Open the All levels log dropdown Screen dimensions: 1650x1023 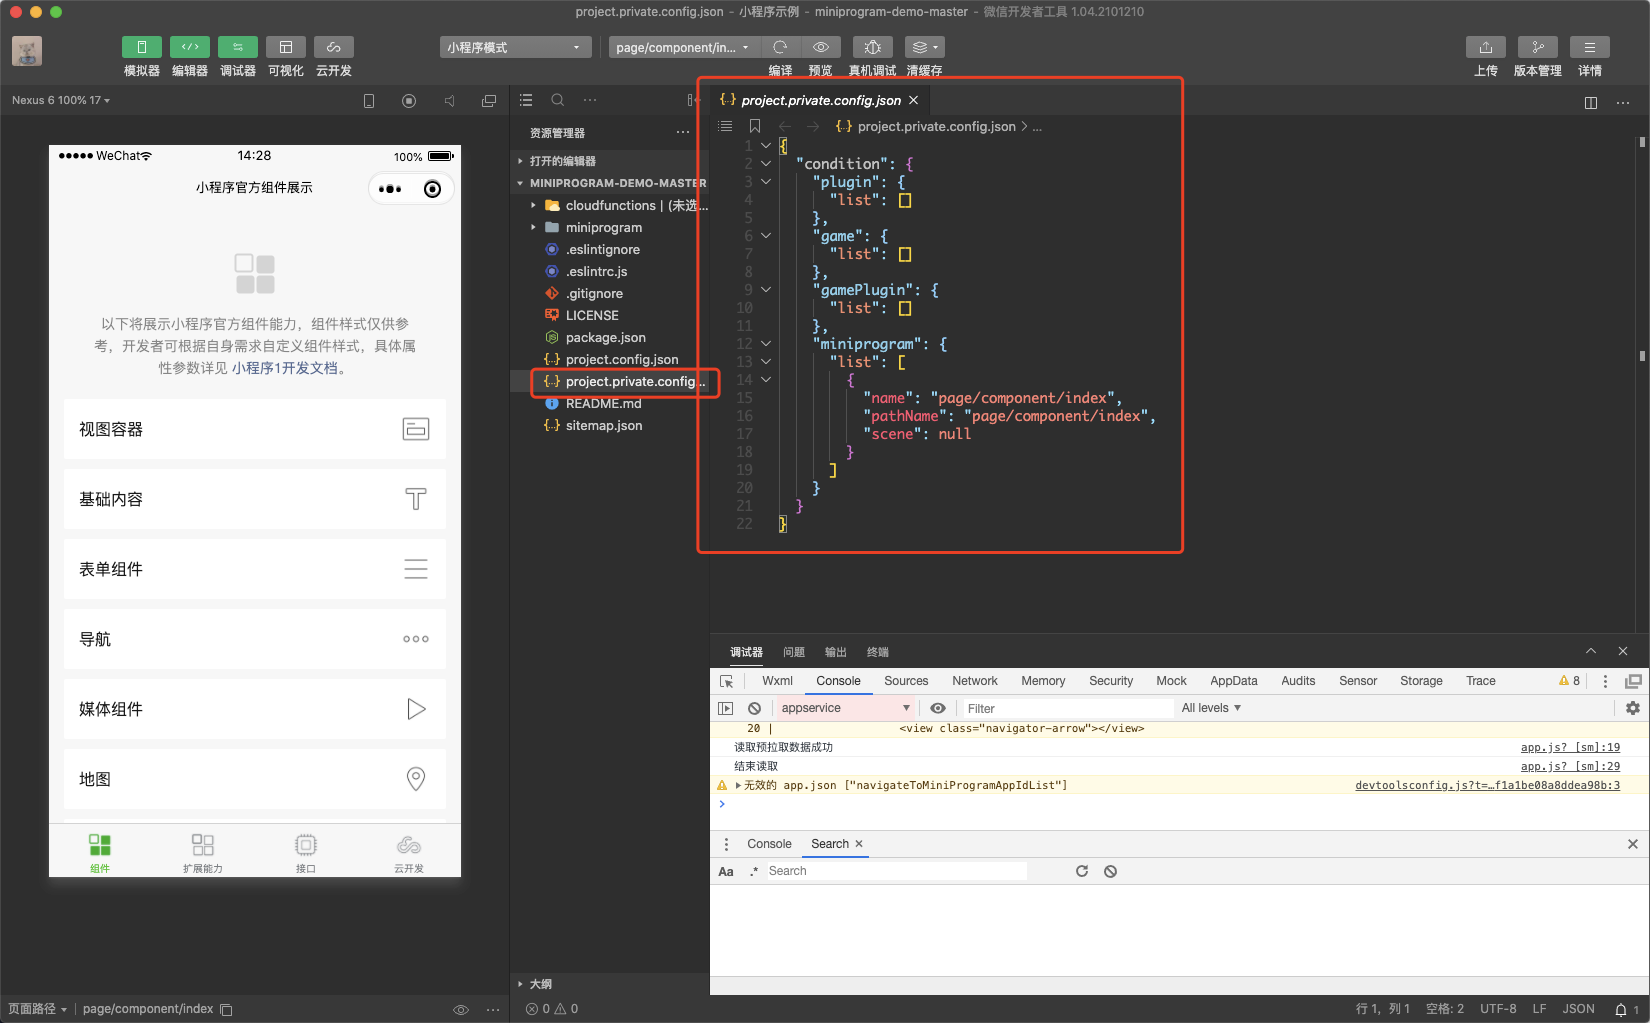[1211, 708]
